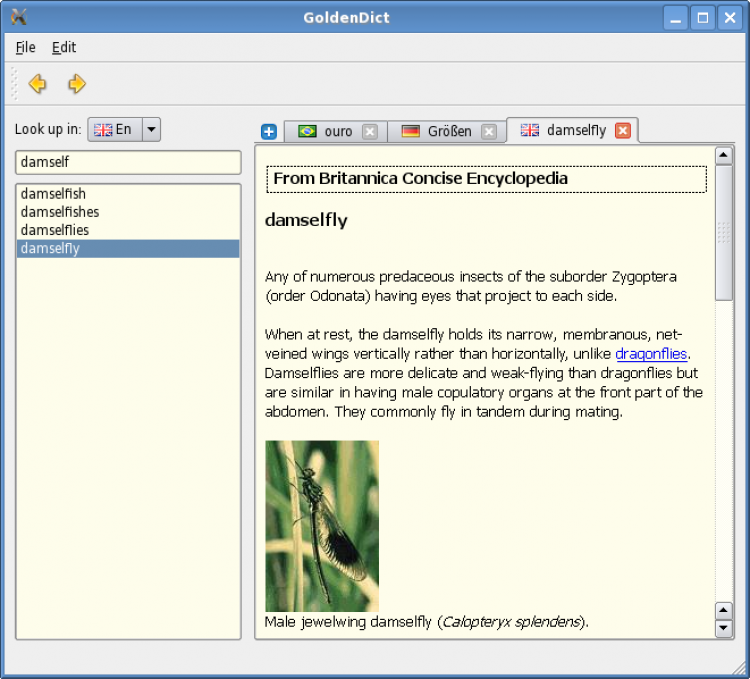The height and width of the screenshot is (679, 750).
Task: Click the scrollbar up arrow at top
Action: point(724,155)
